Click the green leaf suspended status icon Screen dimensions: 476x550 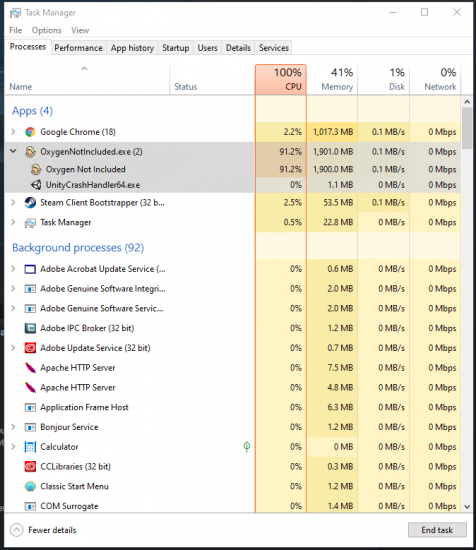click(247, 447)
